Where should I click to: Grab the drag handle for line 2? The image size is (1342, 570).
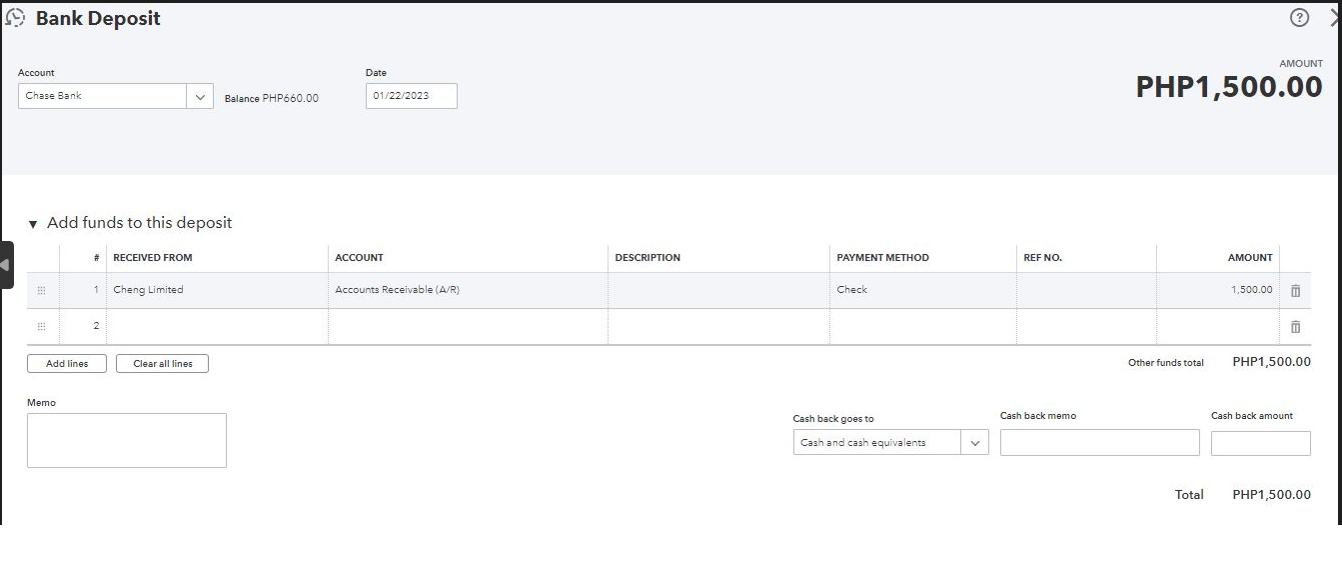pos(41,326)
